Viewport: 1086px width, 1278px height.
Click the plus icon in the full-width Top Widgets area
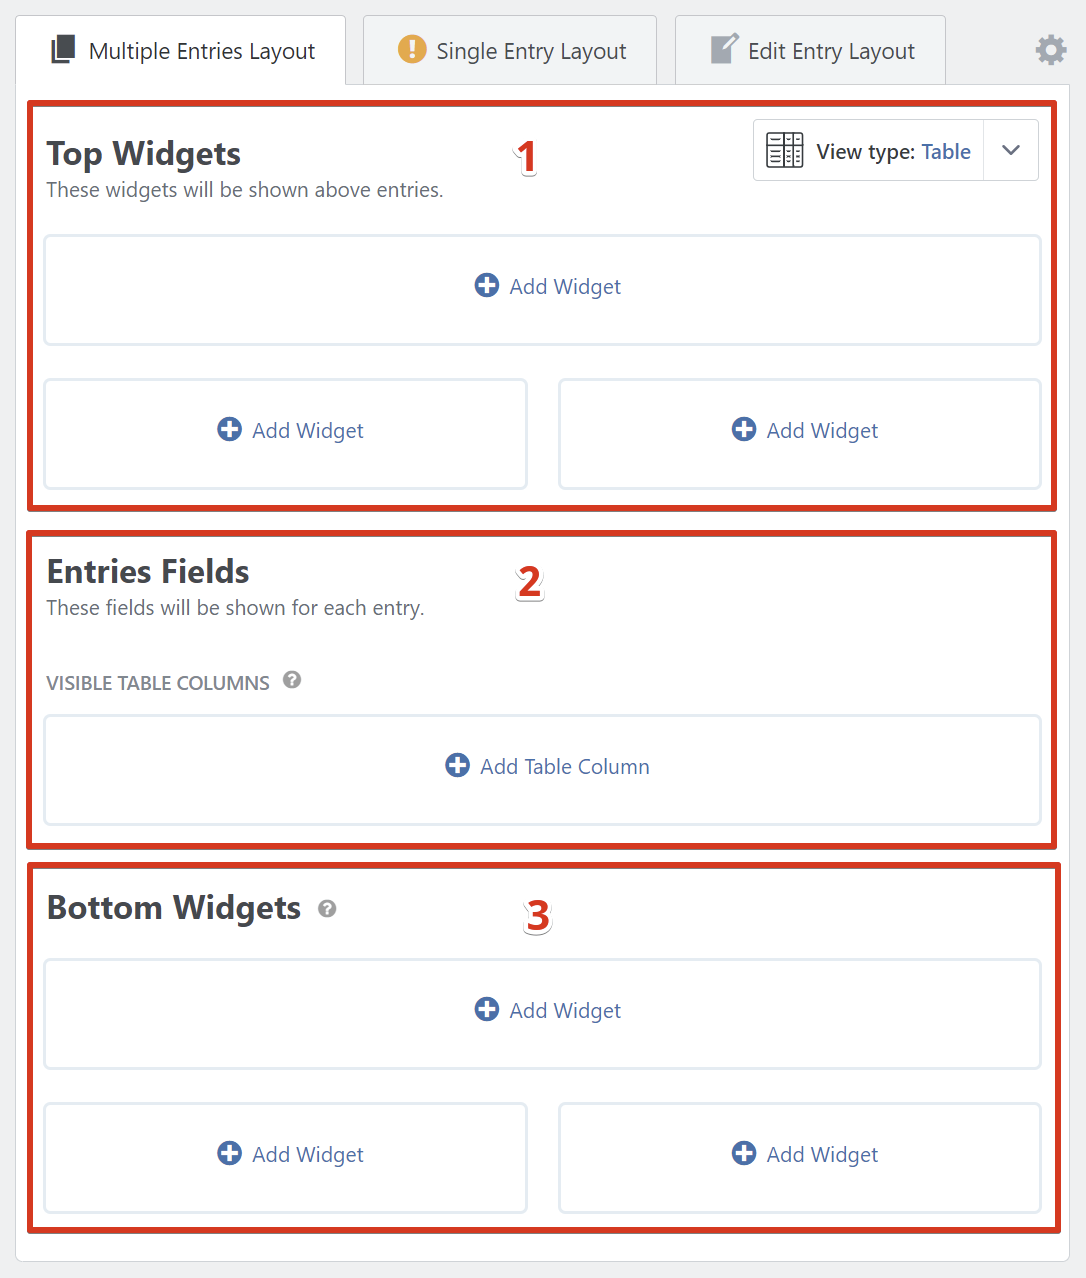487,286
